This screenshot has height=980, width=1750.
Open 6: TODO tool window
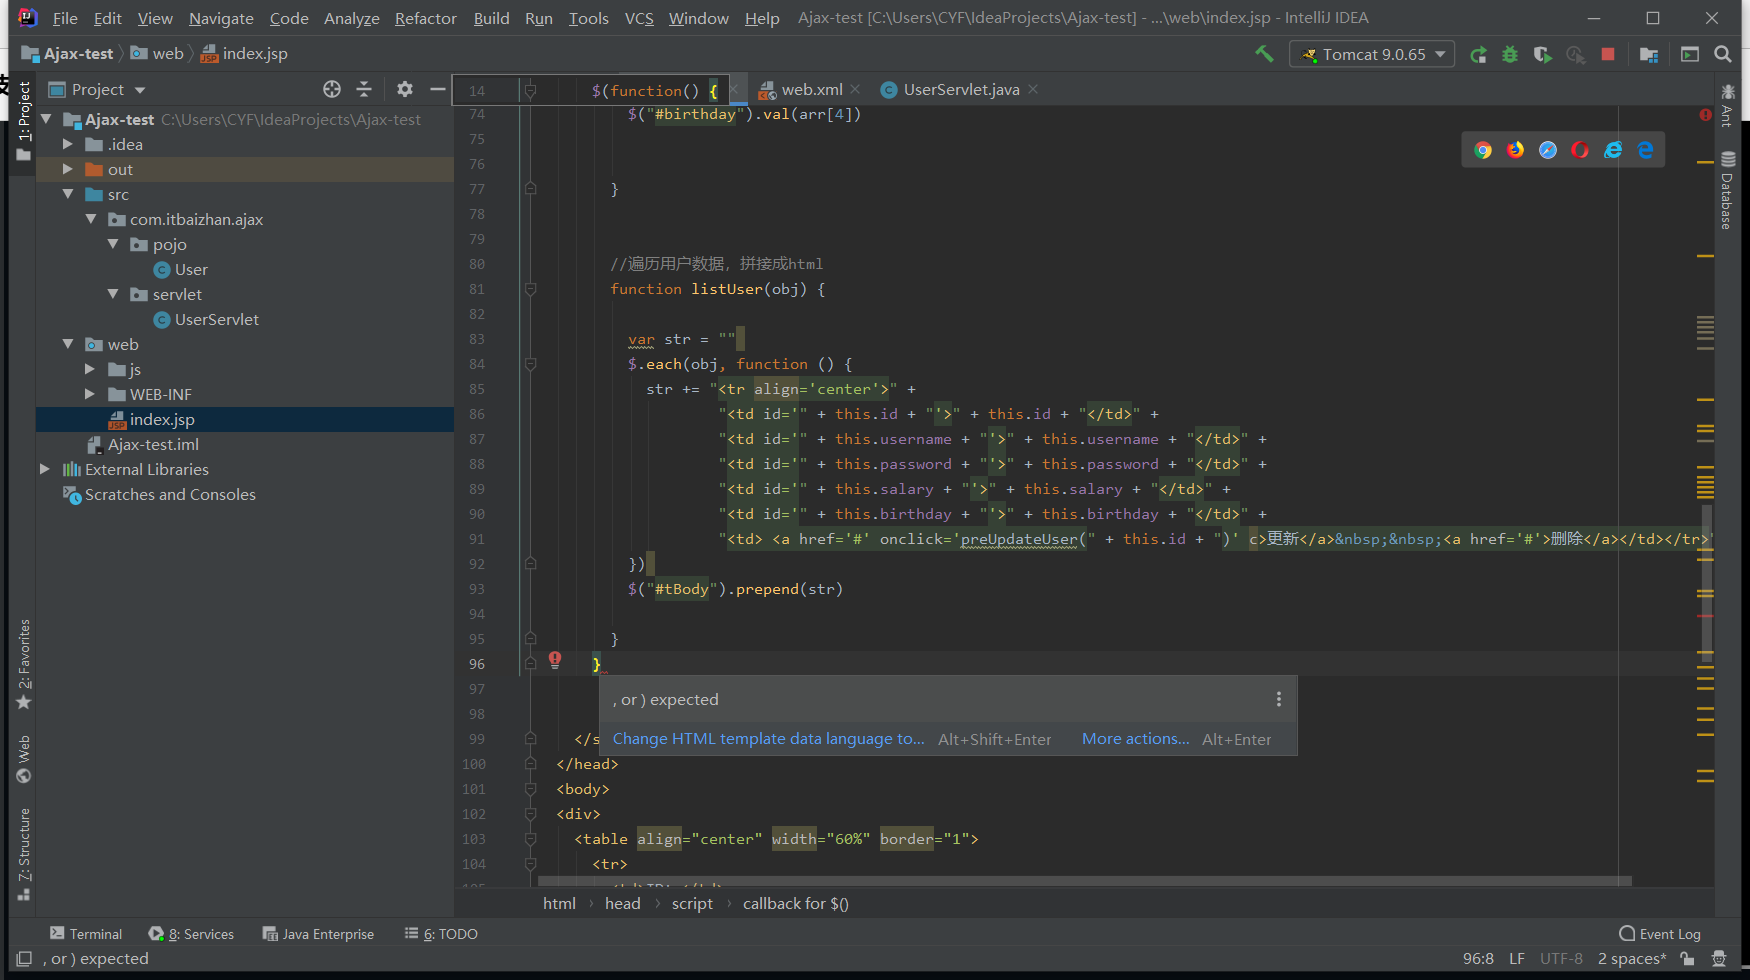[x=441, y=934]
